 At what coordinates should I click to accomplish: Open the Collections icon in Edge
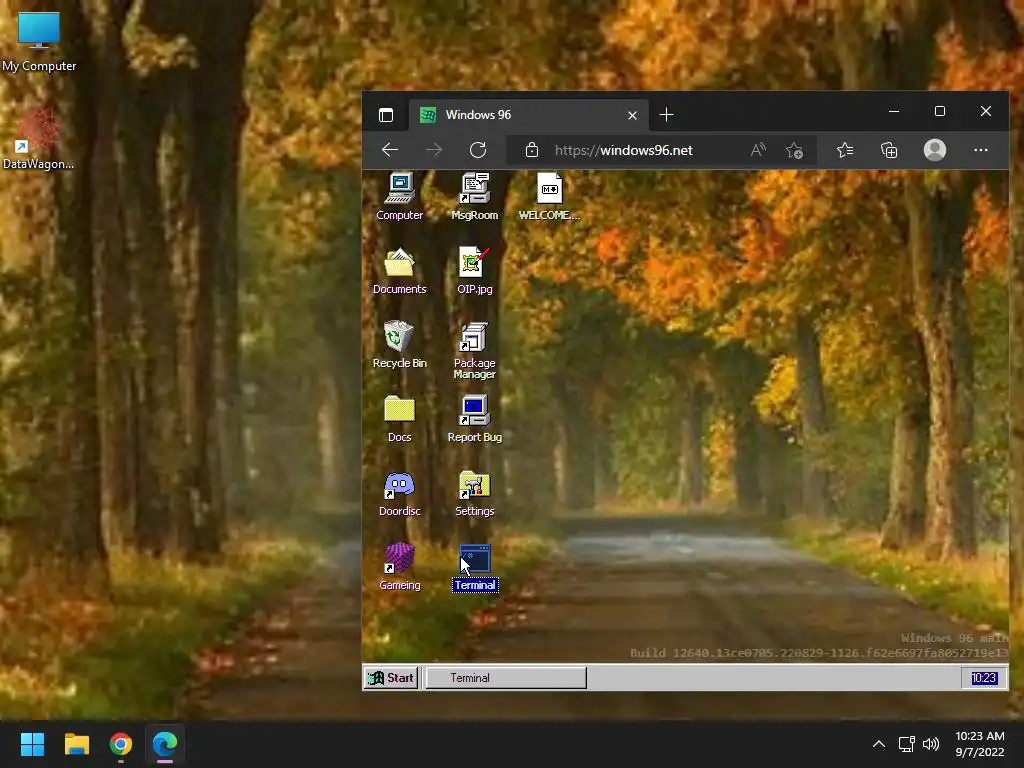click(x=889, y=150)
